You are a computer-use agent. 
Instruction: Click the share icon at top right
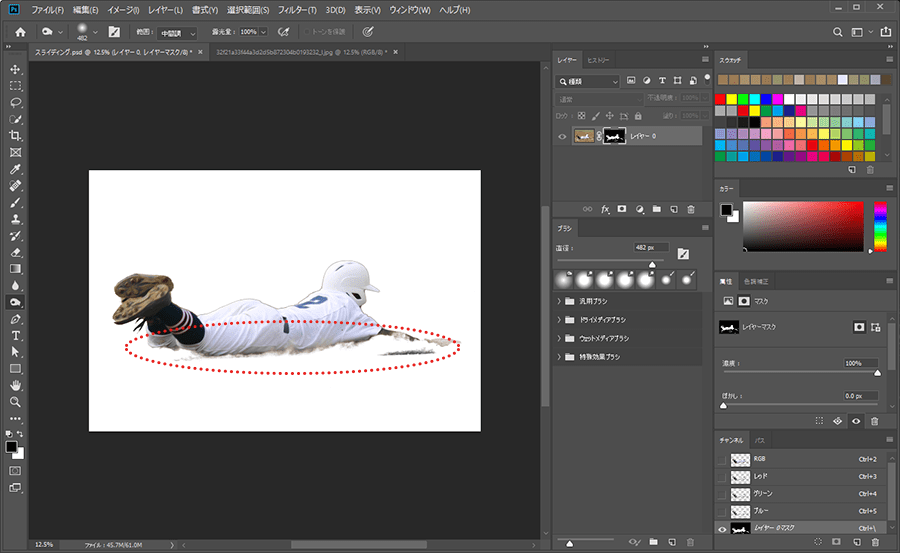pyautogui.click(x=886, y=32)
